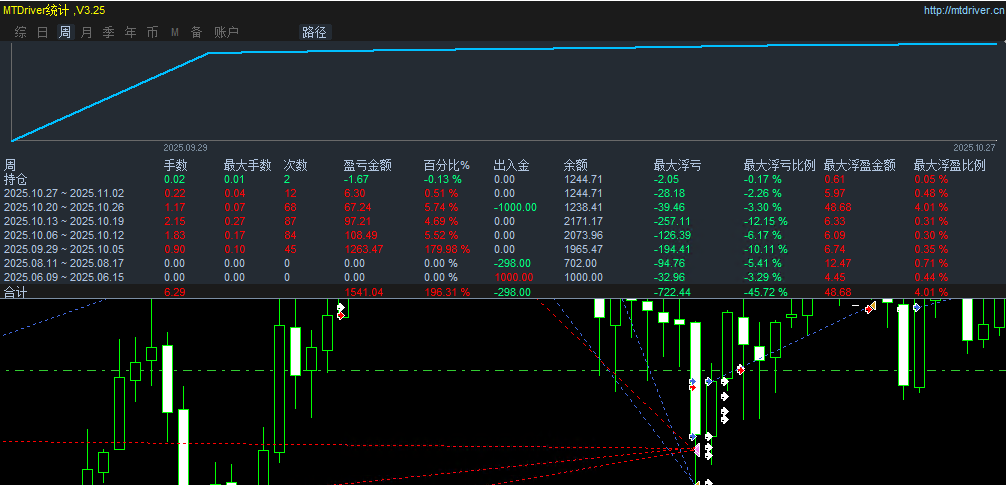Click the 2025.10.27 date on equity curve
This screenshot has width=1006, height=485.
(974, 147)
